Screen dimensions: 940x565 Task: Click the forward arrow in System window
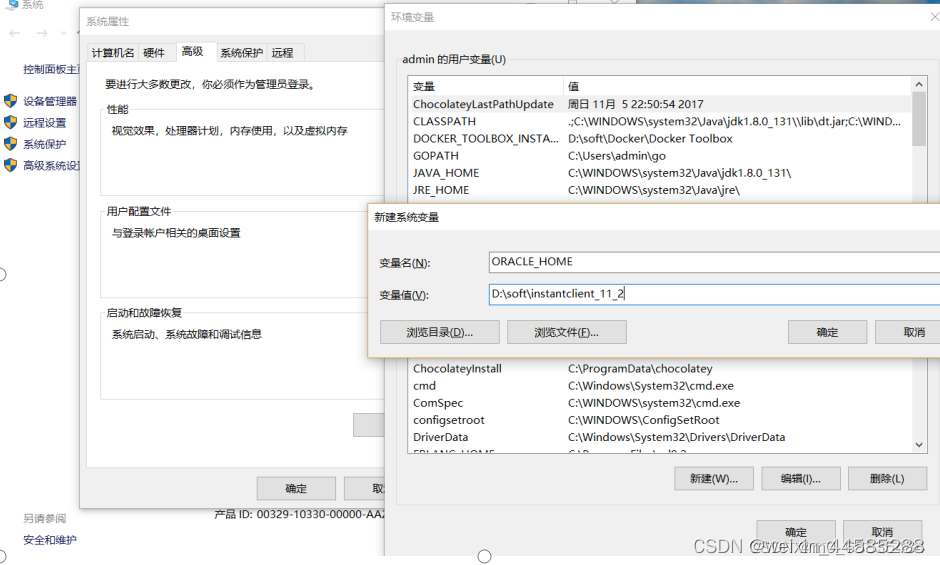[x=42, y=33]
